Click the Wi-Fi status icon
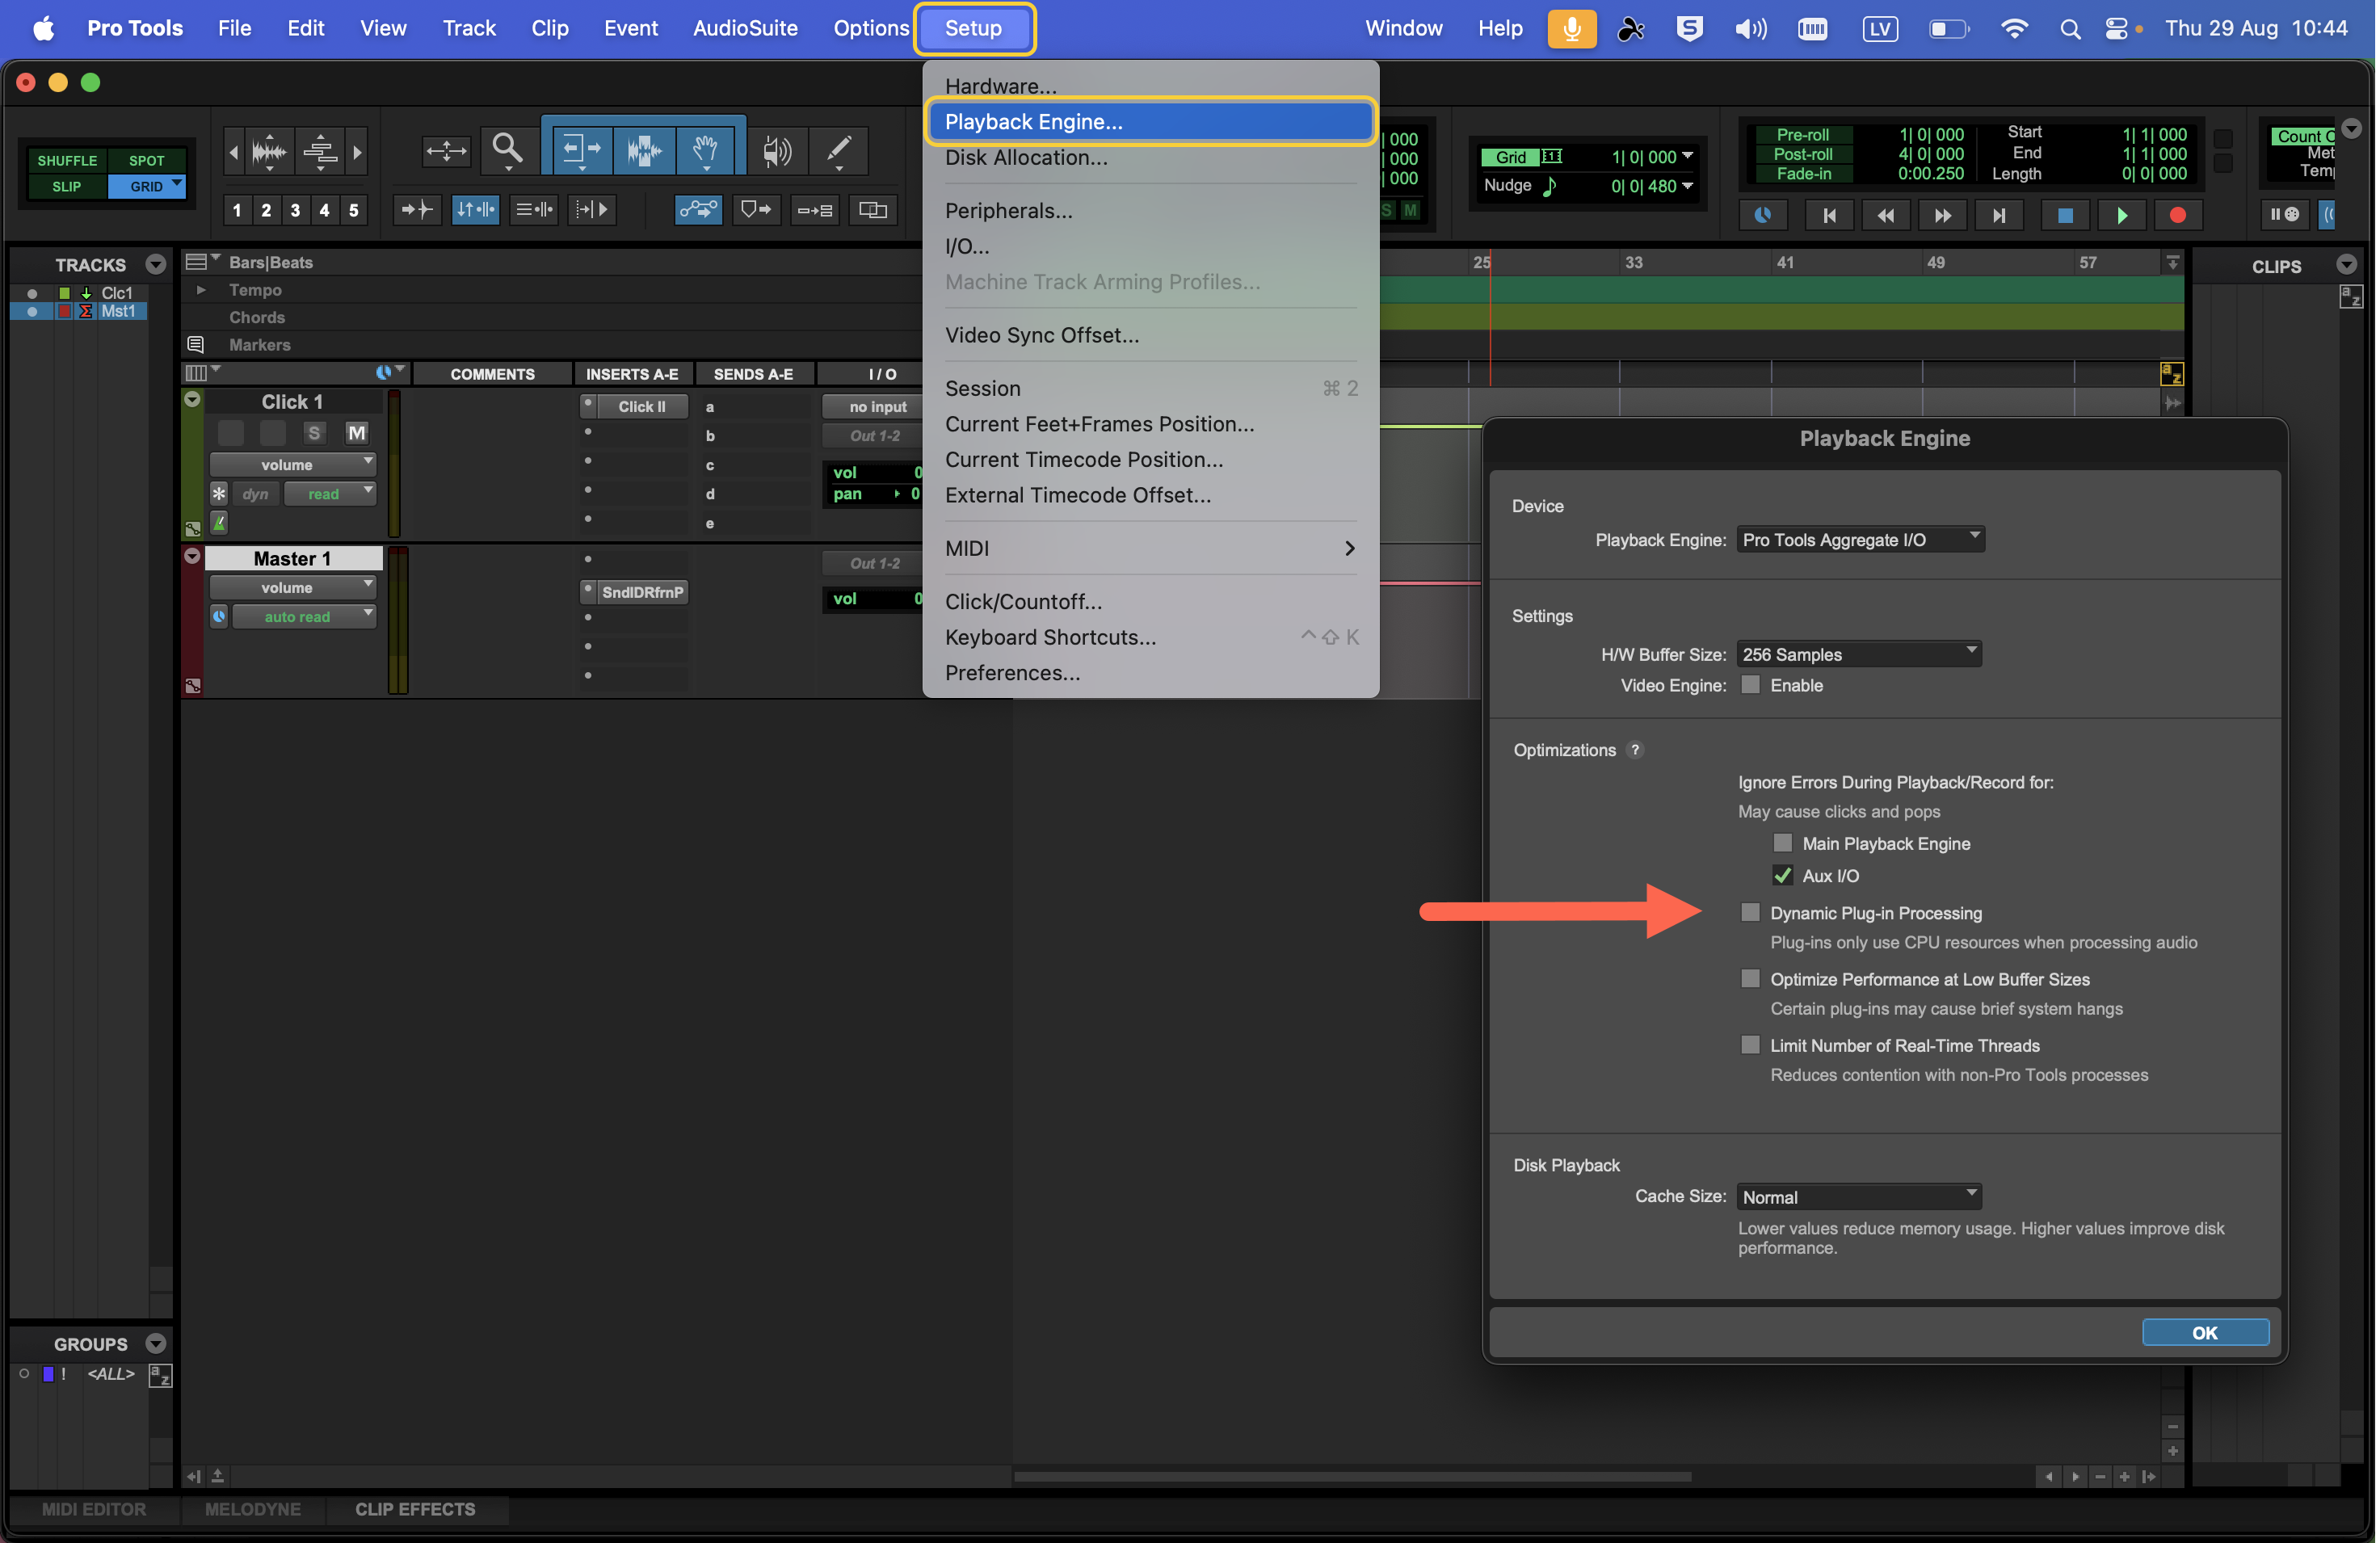The width and height of the screenshot is (2380, 1543). pos(2013,28)
